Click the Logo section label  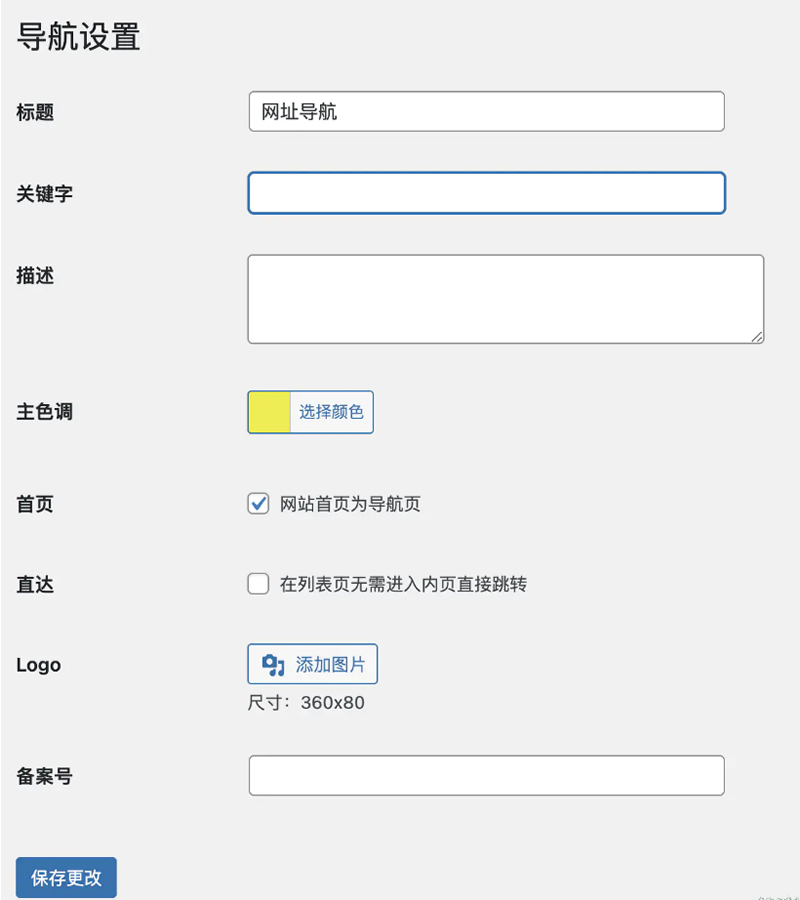[38, 664]
